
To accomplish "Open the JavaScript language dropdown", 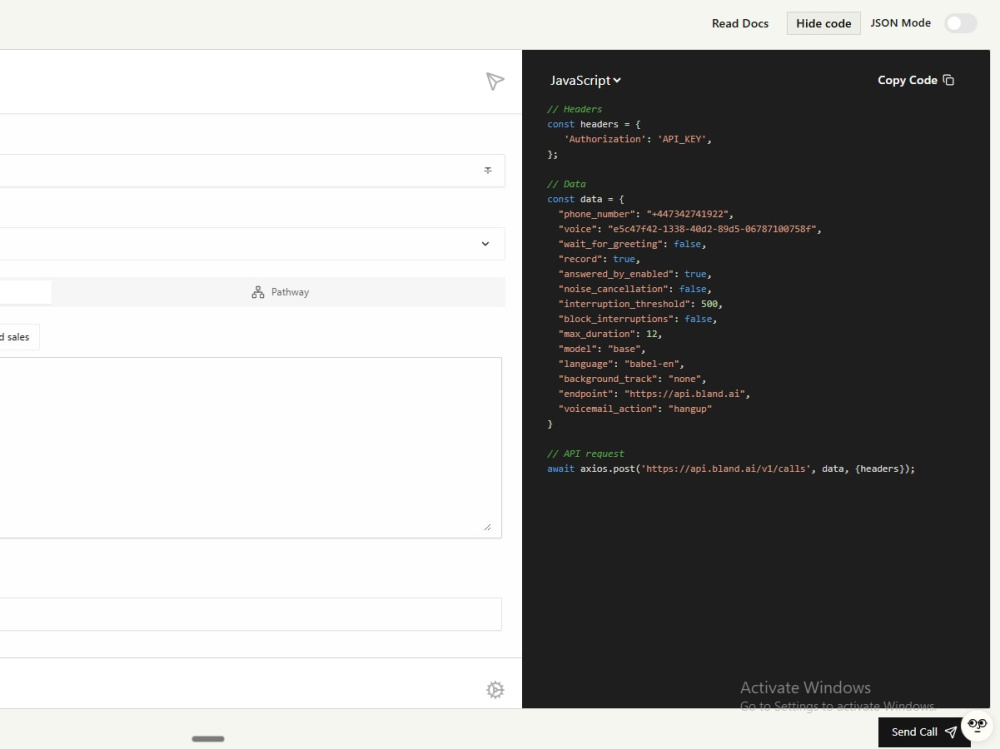I will [x=585, y=80].
